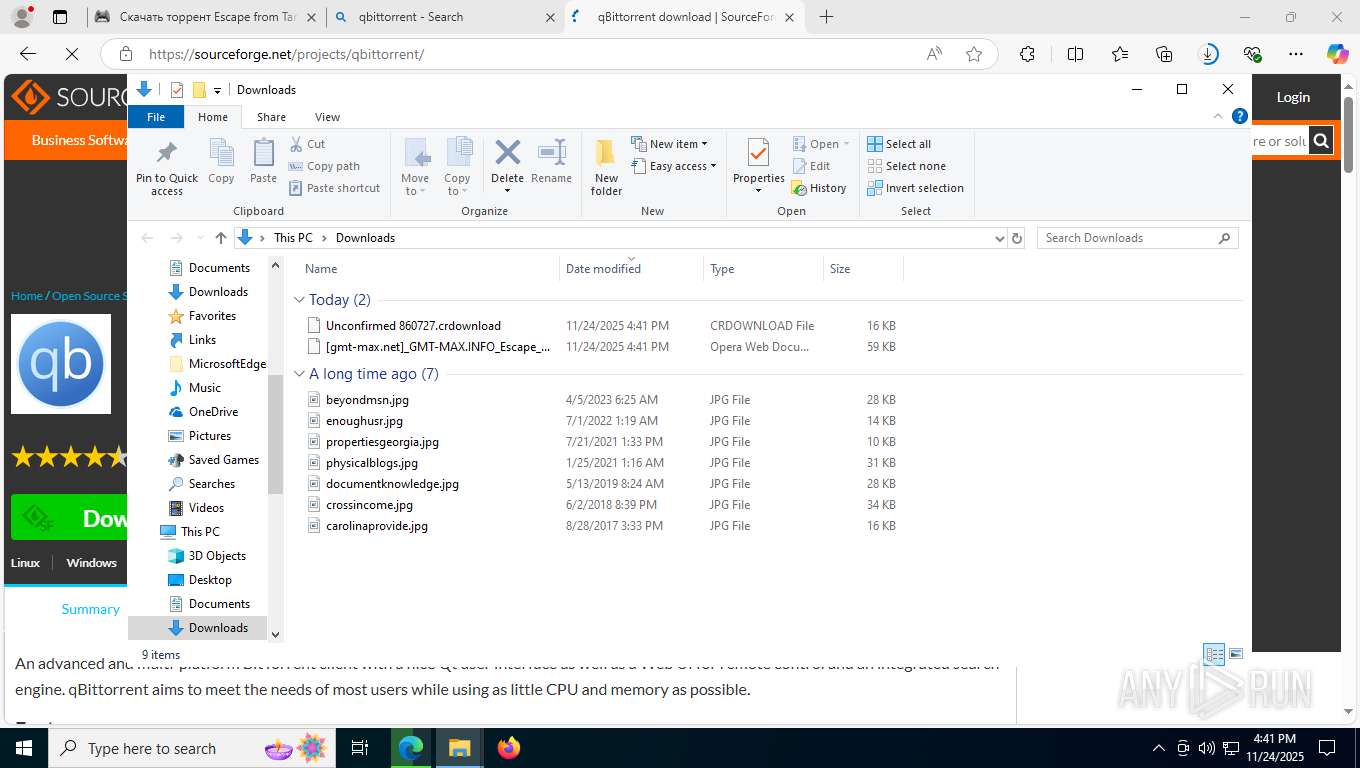Collapse the ribbon with chevron
This screenshot has width=1360, height=768.
point(1219,116)
